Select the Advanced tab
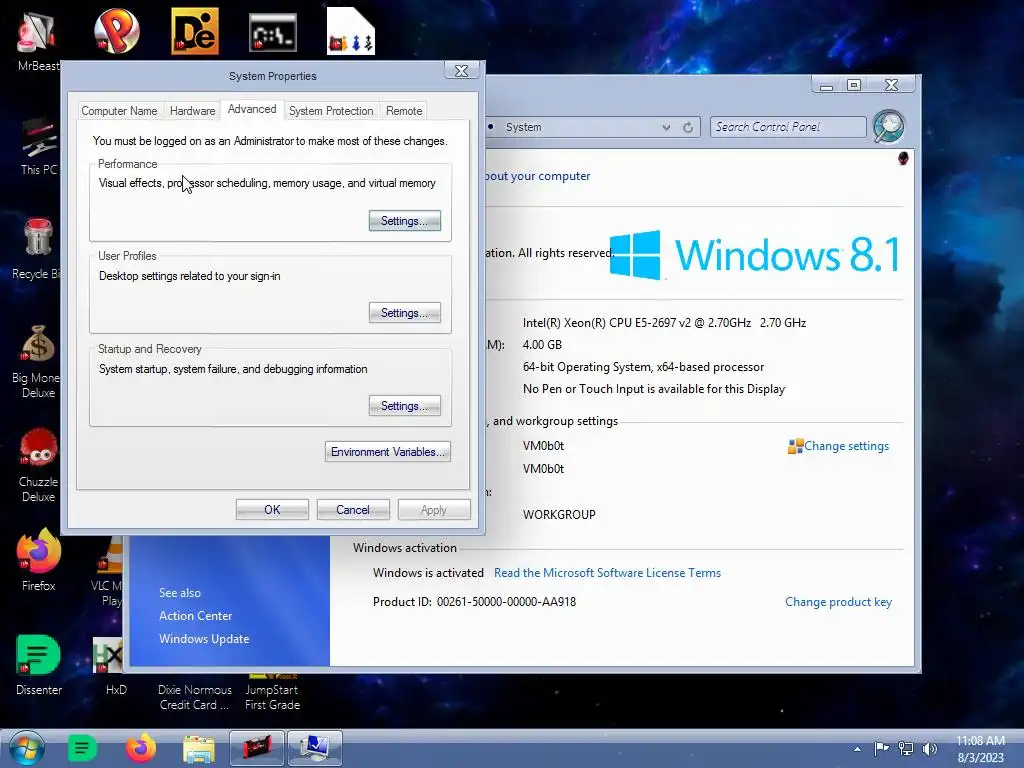Image resolution: width=1024 pixels, height=768 pixels. pyautogui.click(x=252, y=109)
